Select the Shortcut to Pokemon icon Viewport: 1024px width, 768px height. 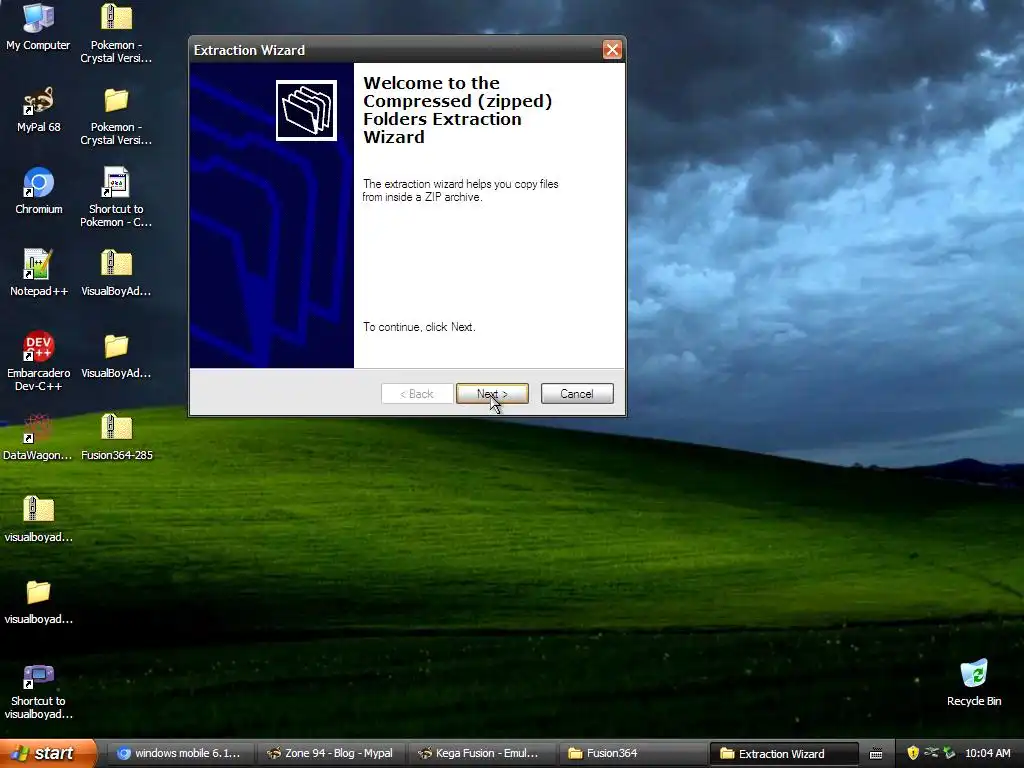116,197
